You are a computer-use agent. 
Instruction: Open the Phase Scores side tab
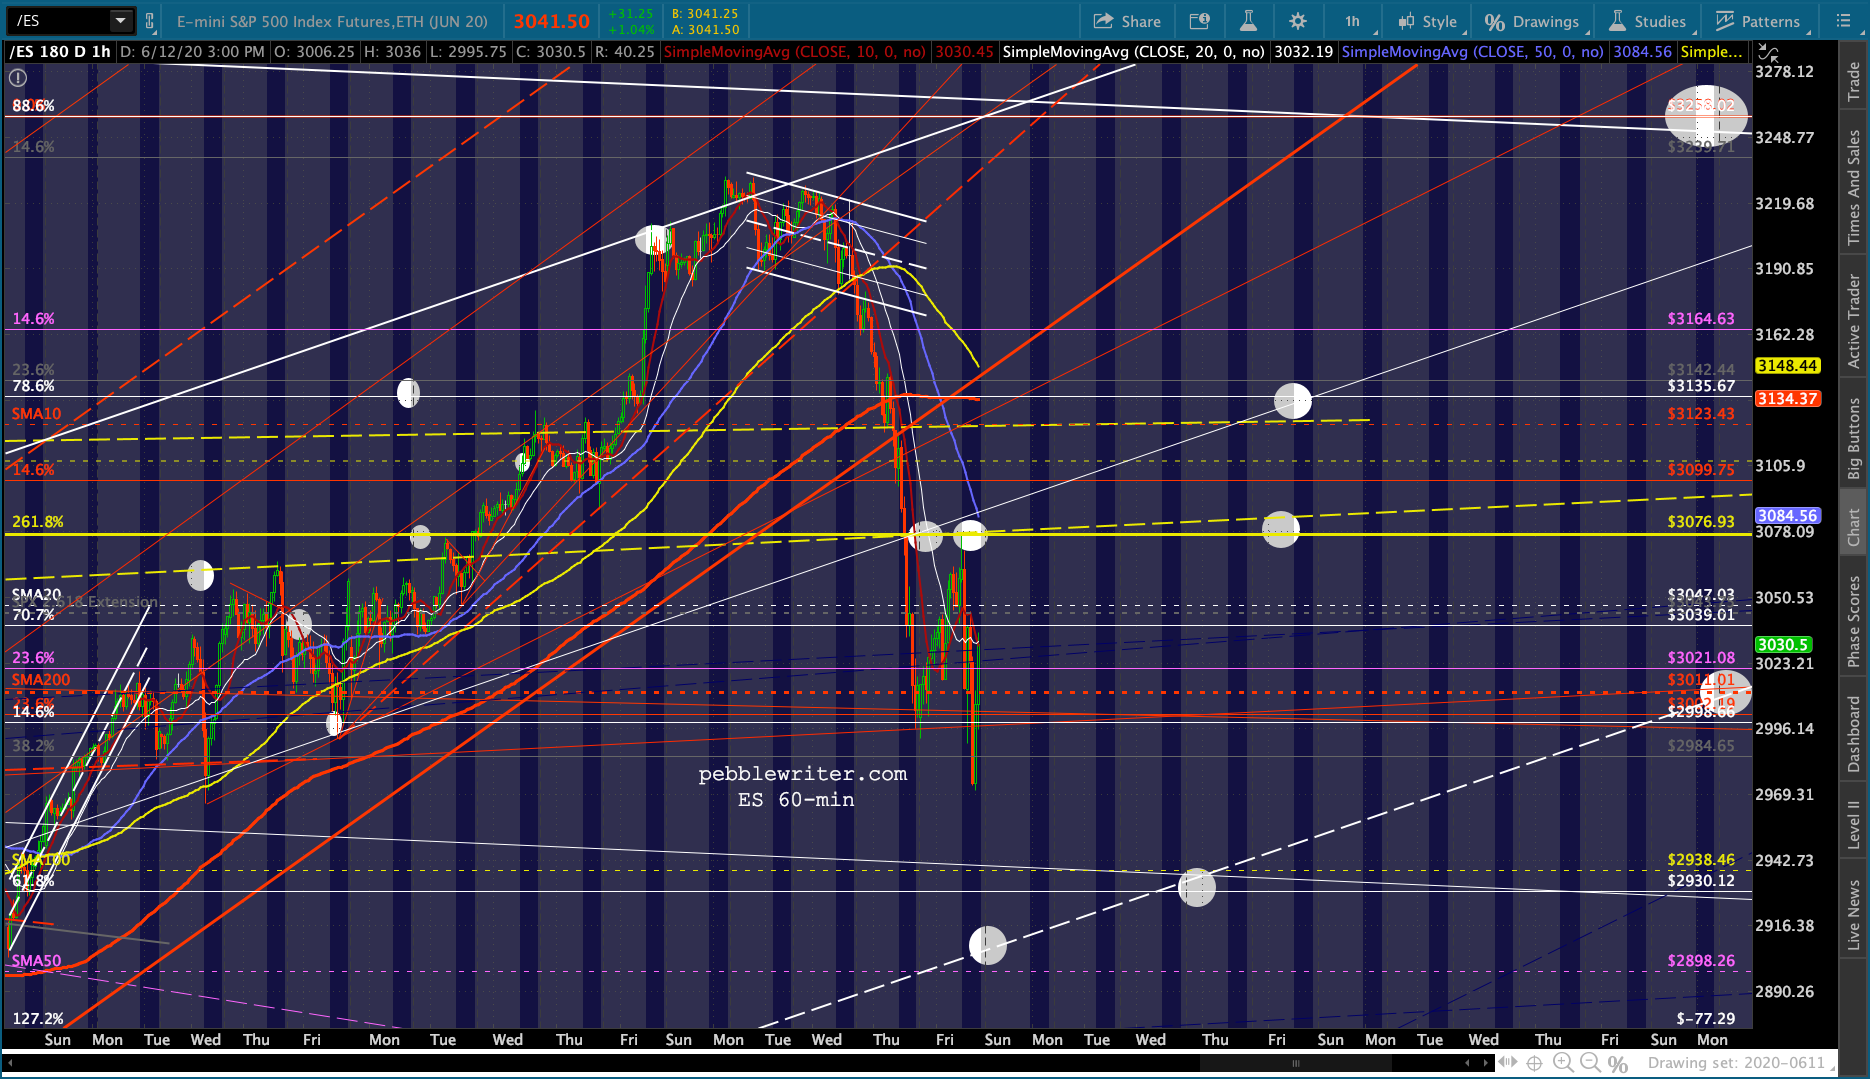(x=1854, y=621)
